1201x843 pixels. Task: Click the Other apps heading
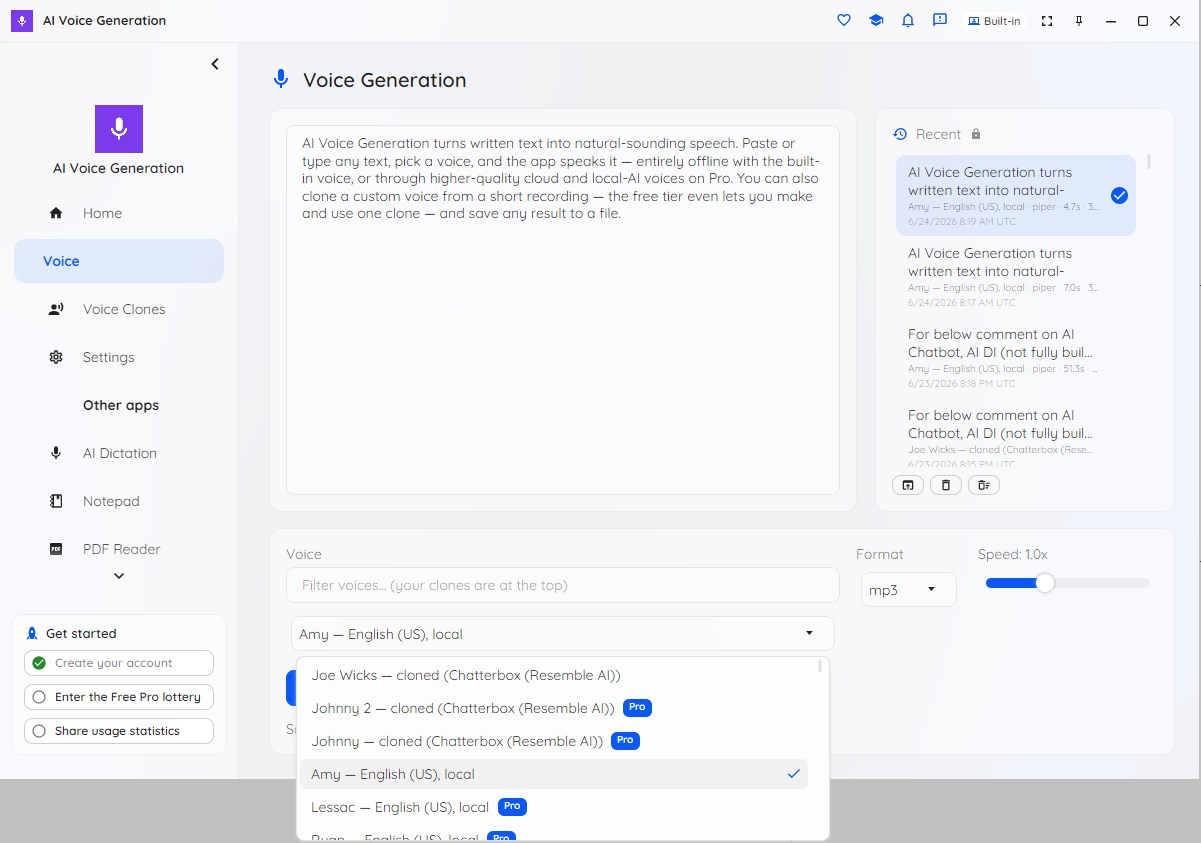121,405
